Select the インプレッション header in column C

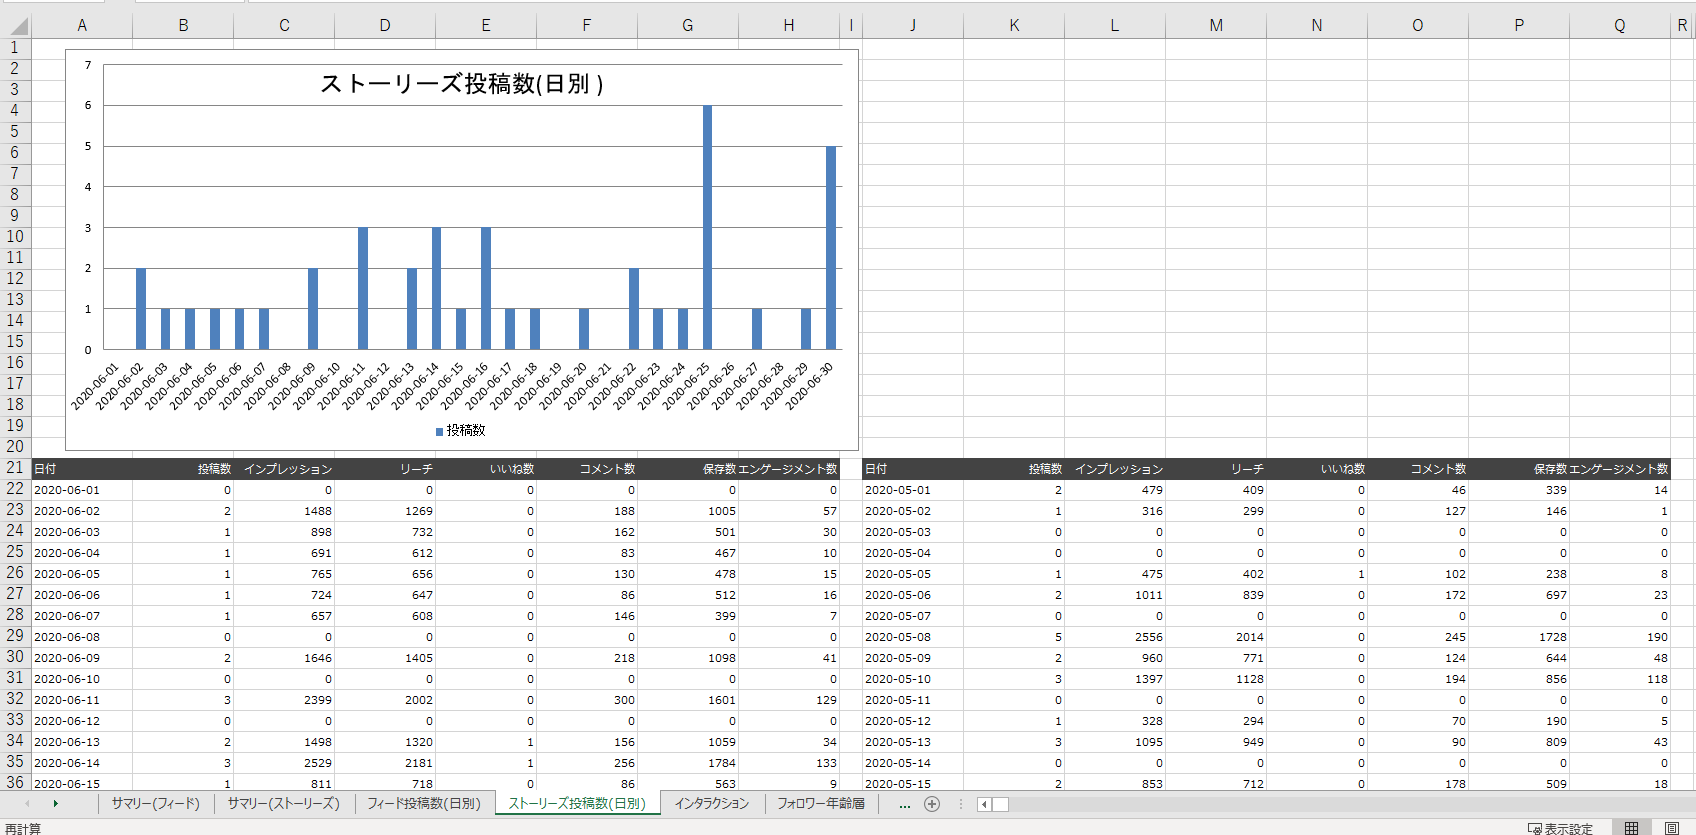[x=284, y=468]
